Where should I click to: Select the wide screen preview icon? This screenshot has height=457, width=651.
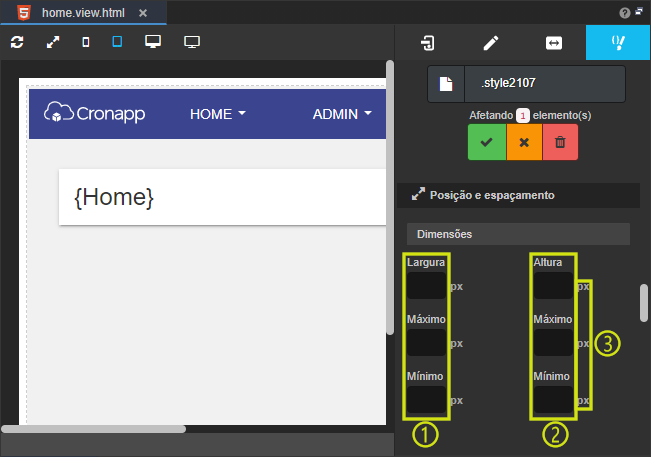(x=192, y=42)
